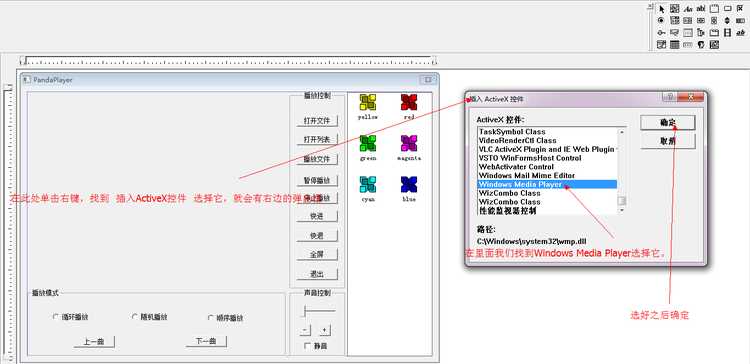Select the 循环播放 radio button
750x364 pixels.
coord(70,317)
